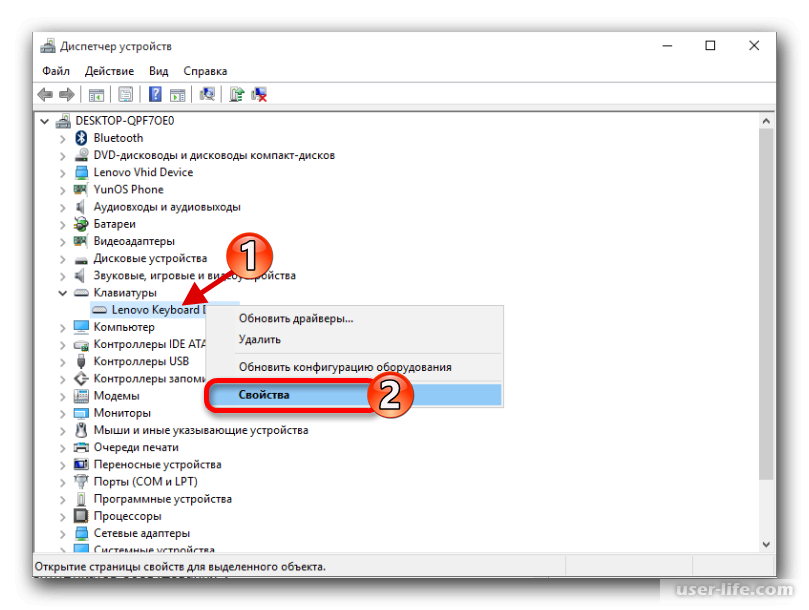This screenshot has width=809, height=610.
Task: Expand the Lenovo Vhid Device category
Action: [x=62, y=173]
